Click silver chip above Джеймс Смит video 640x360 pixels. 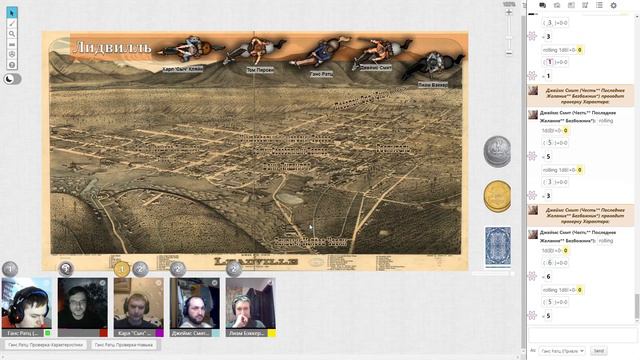[178, 269]
